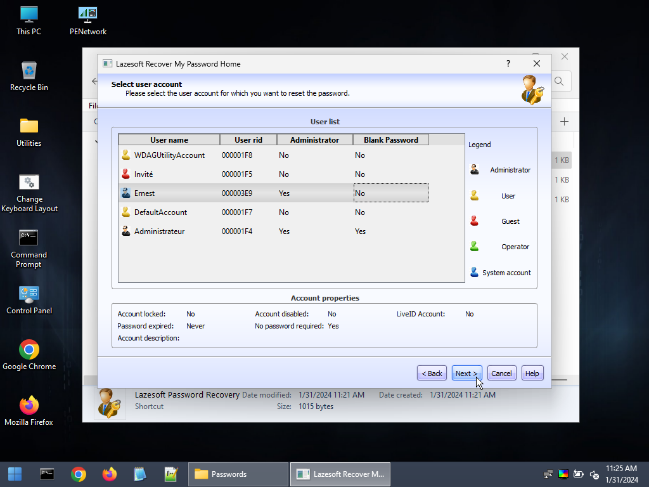Sort by User name column header

tap(169, 140)
